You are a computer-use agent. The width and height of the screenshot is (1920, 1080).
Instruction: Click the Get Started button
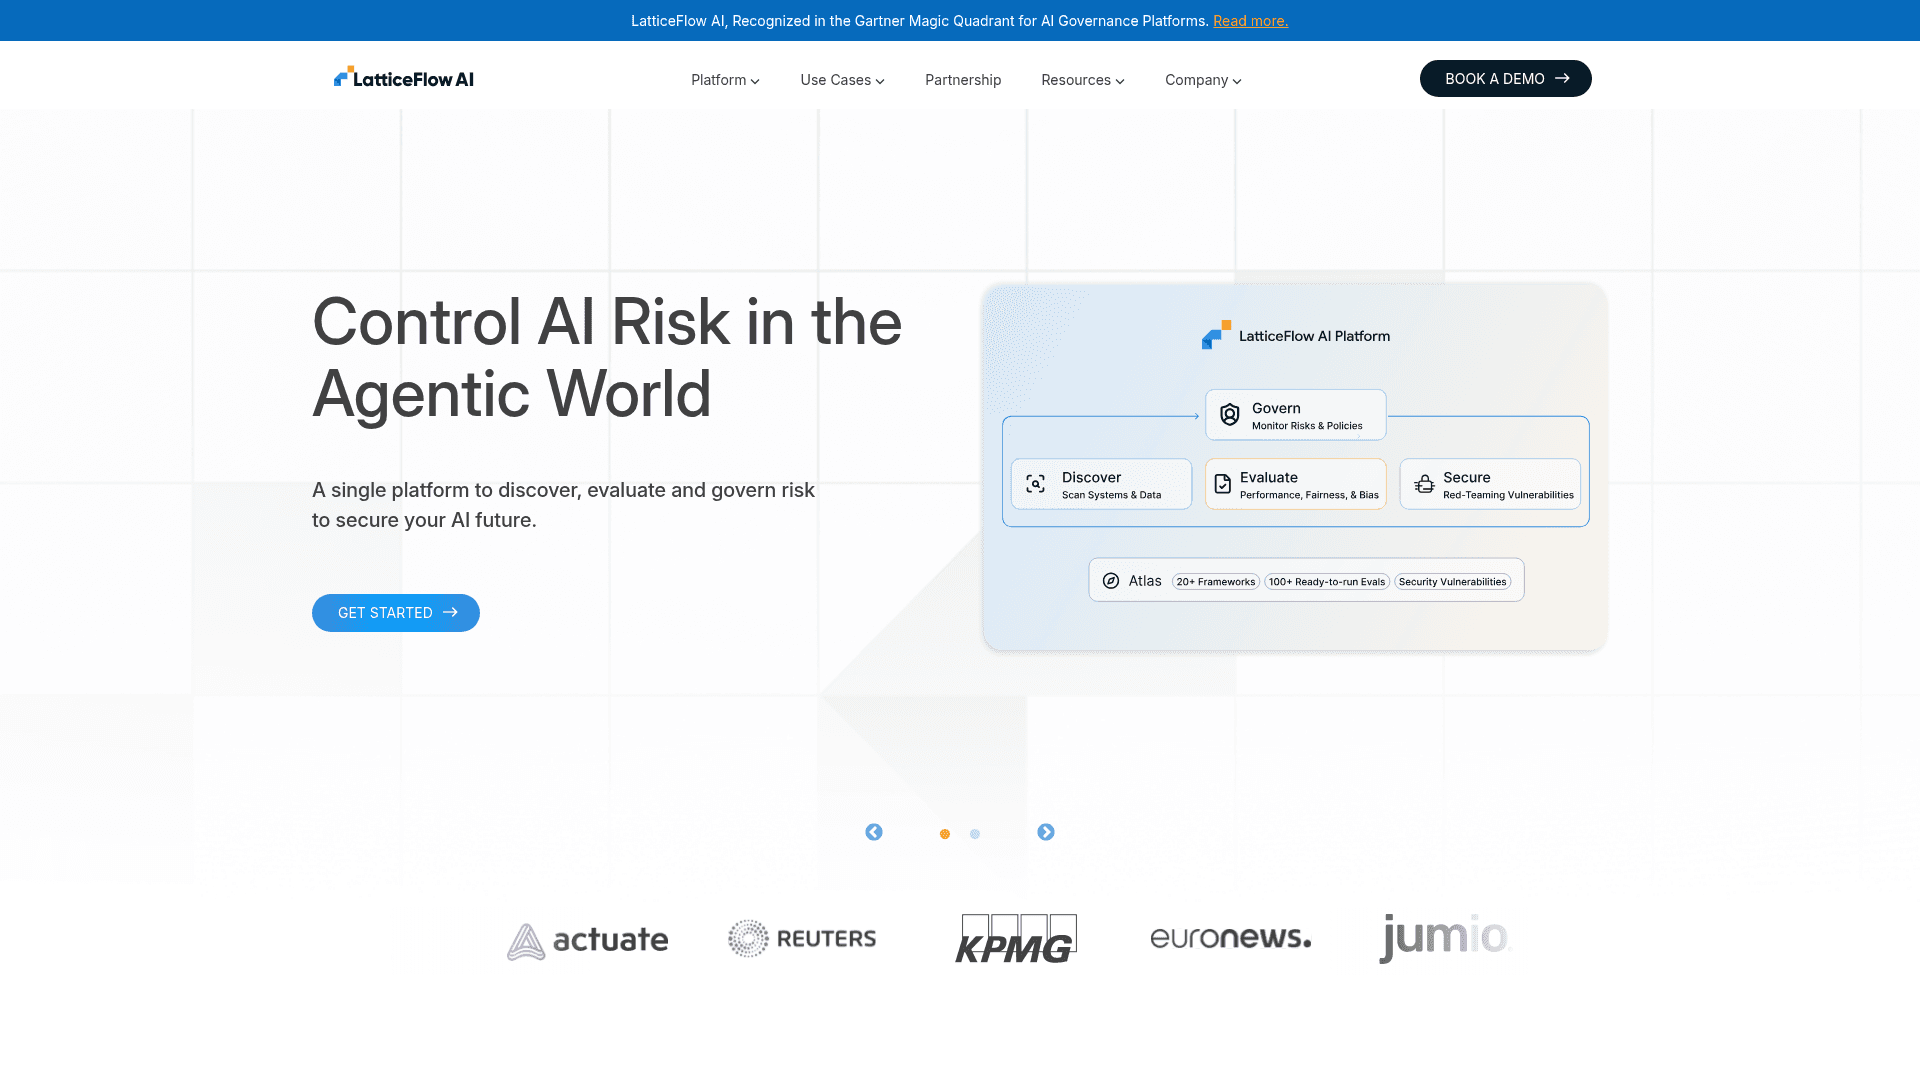coord(396,613)
